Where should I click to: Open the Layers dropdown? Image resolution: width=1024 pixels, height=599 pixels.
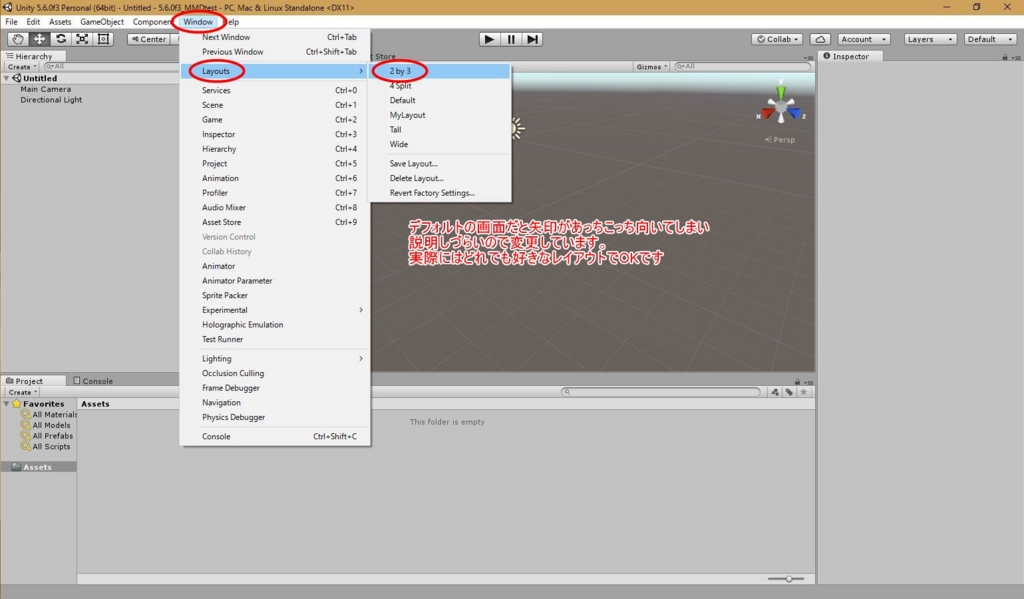930,39
